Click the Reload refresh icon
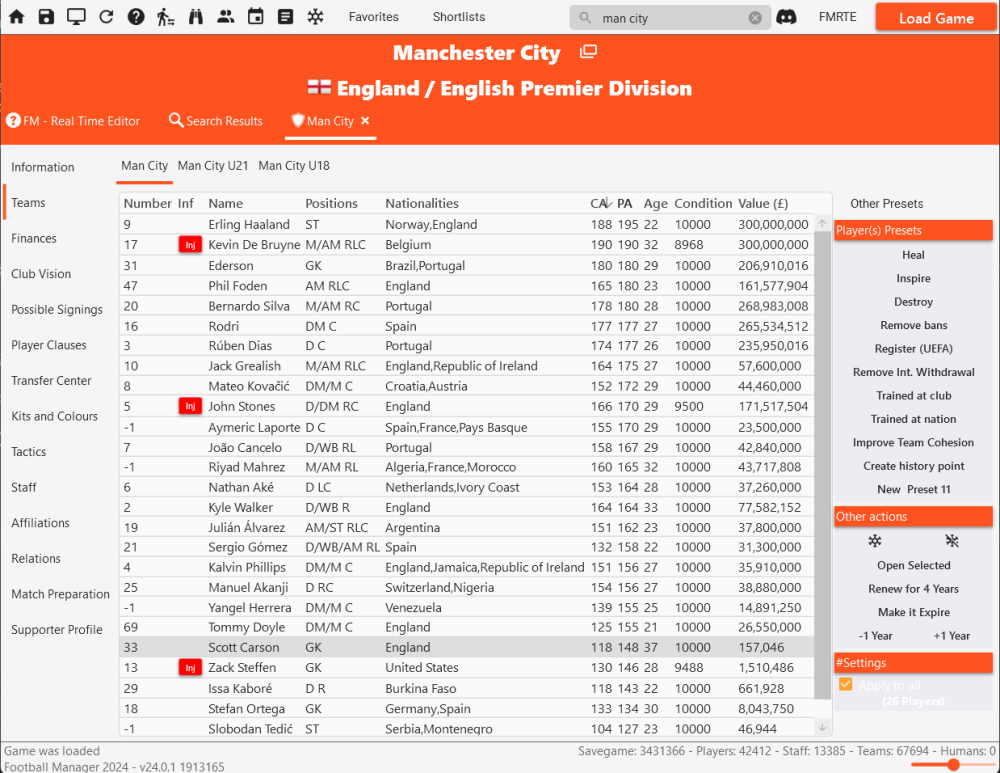The width and height of the screenshot is (1000, 773). [x=106, y=17]
